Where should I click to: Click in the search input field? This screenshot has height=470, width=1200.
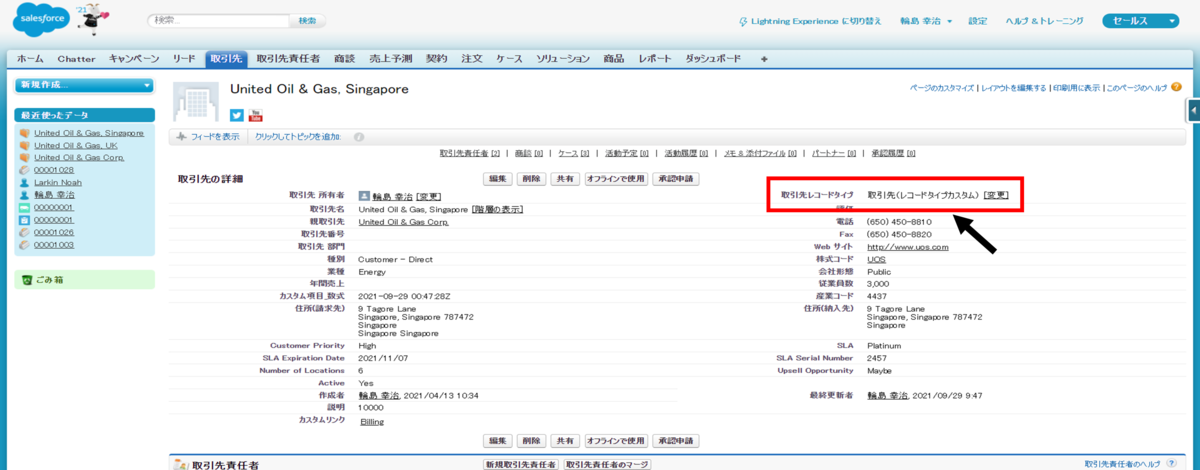(x=218, y=21)
